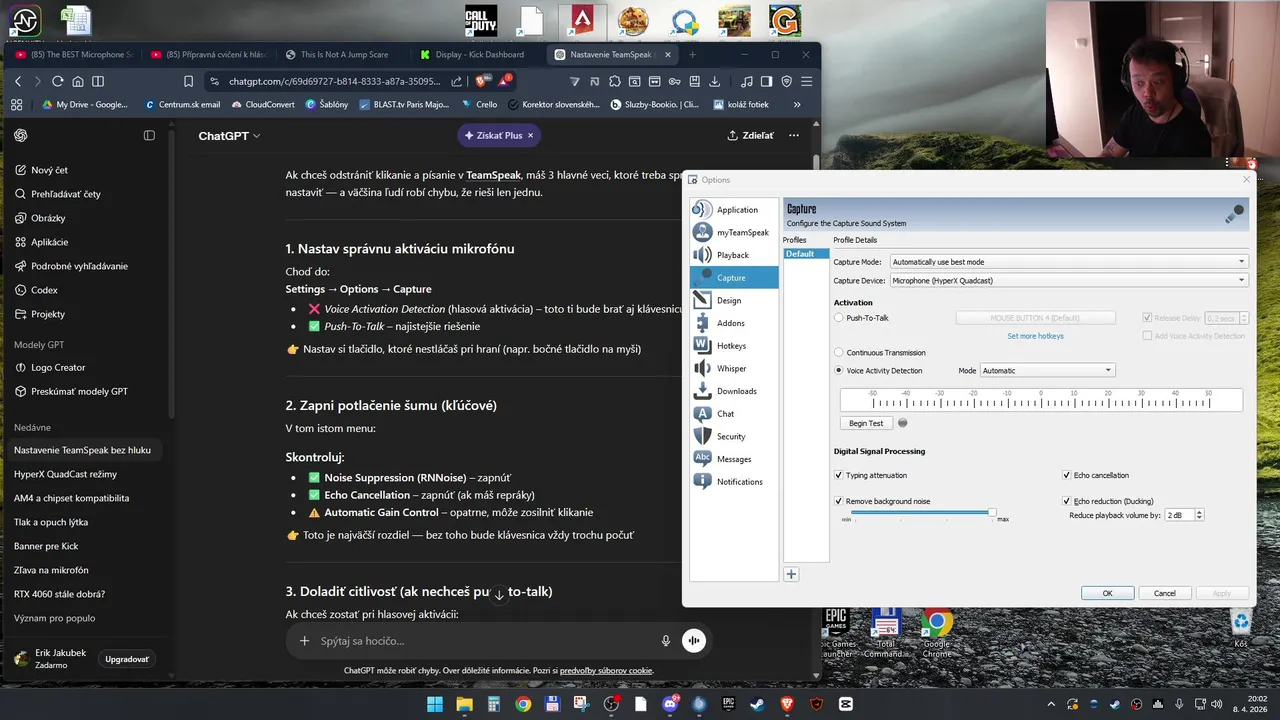
Task: Click the Set more hotkeys link
Action: pyautogui.click(x=1035, y=336)
